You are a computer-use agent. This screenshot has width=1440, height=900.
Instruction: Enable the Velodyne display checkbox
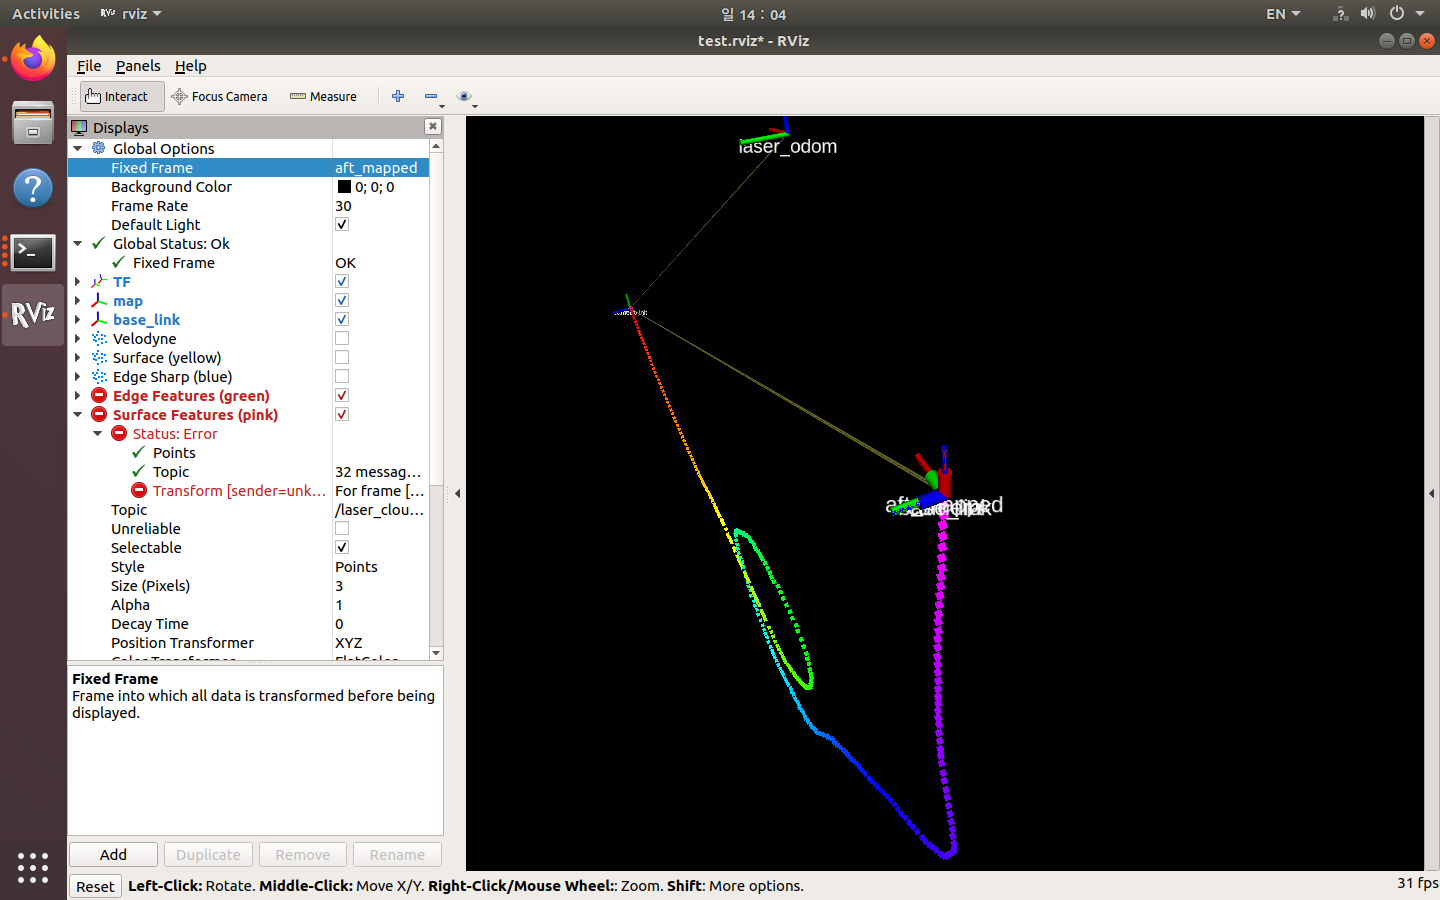click(342, 339)
